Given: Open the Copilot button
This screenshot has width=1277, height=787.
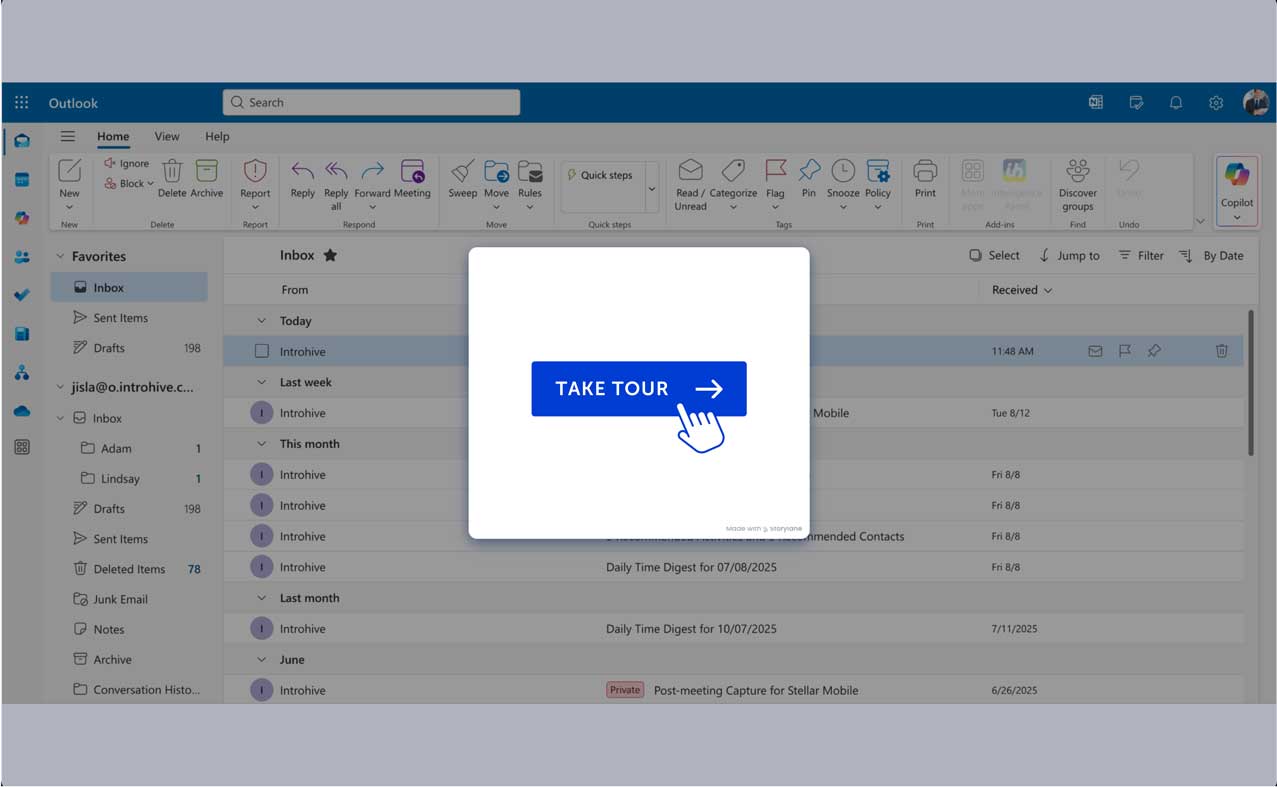Looking at the screenshot, I should (1236, 183).
